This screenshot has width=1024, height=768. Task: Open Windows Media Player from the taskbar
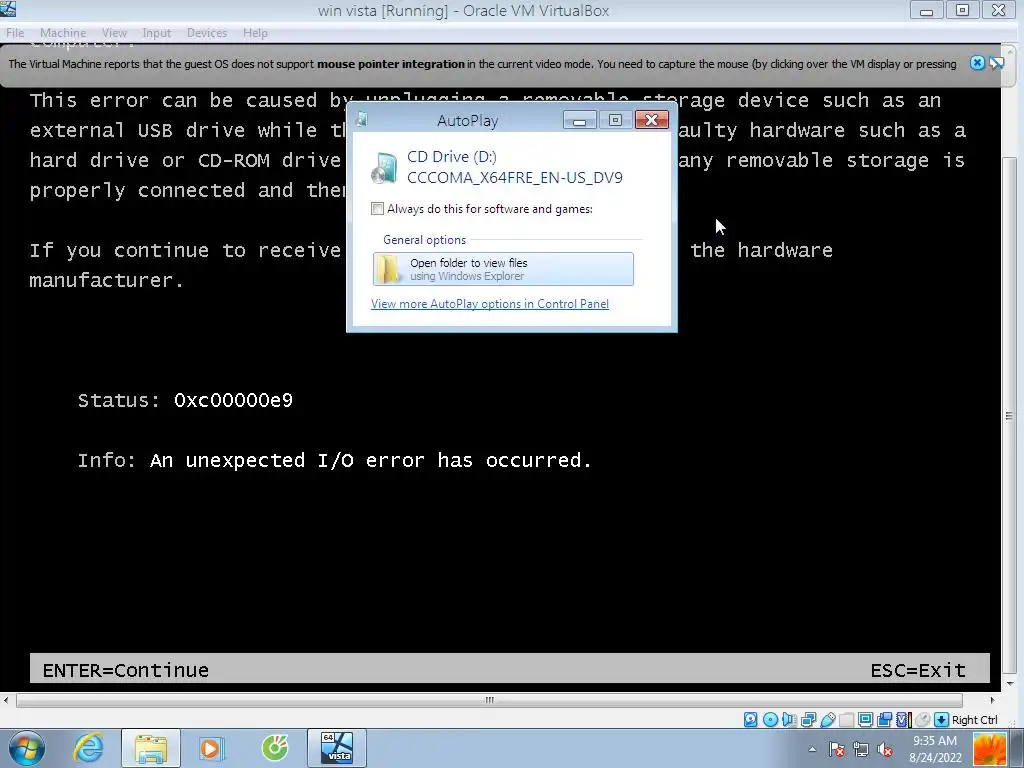(211, 748)
